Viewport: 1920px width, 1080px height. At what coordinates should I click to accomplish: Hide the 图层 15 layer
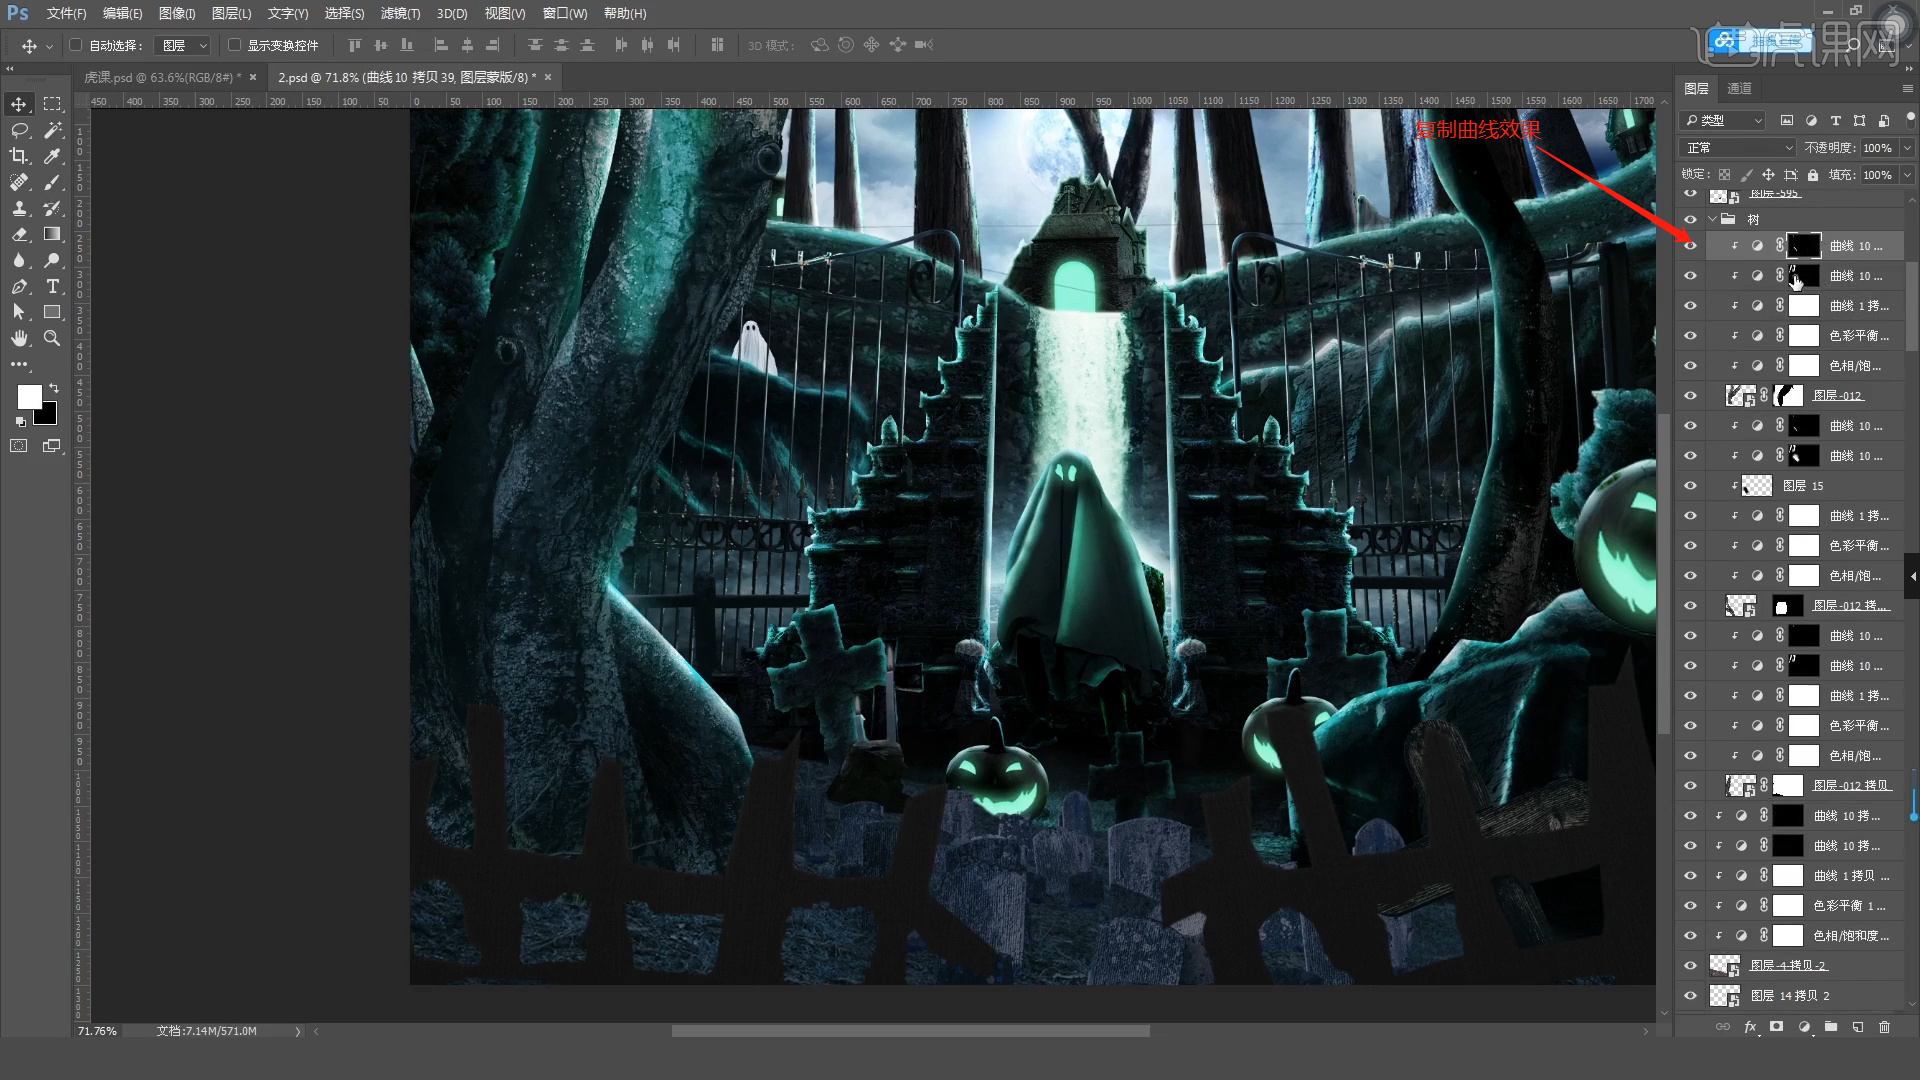pos(1690,486)
